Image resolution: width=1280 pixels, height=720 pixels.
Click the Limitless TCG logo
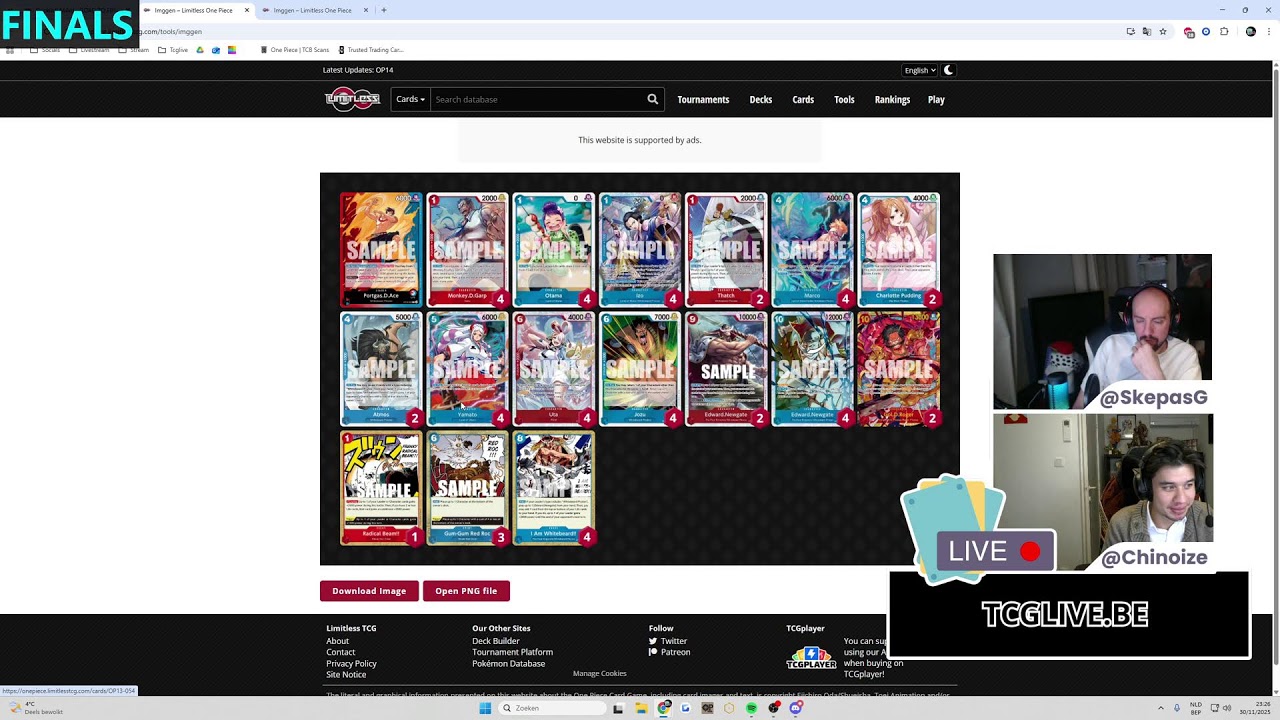click(x=352, y=99)
